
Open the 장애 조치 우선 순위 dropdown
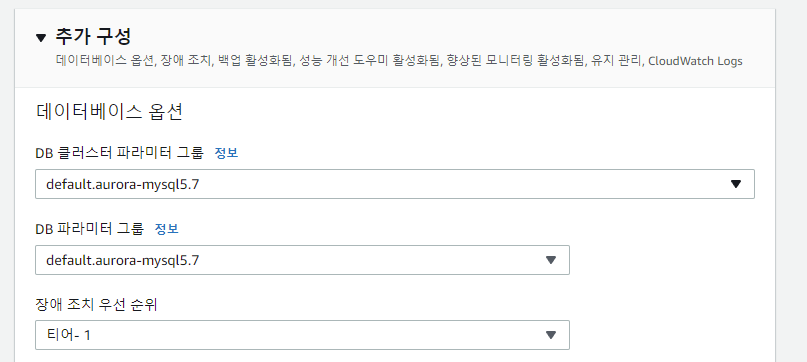pyautogui.click(x=302, y=335)
